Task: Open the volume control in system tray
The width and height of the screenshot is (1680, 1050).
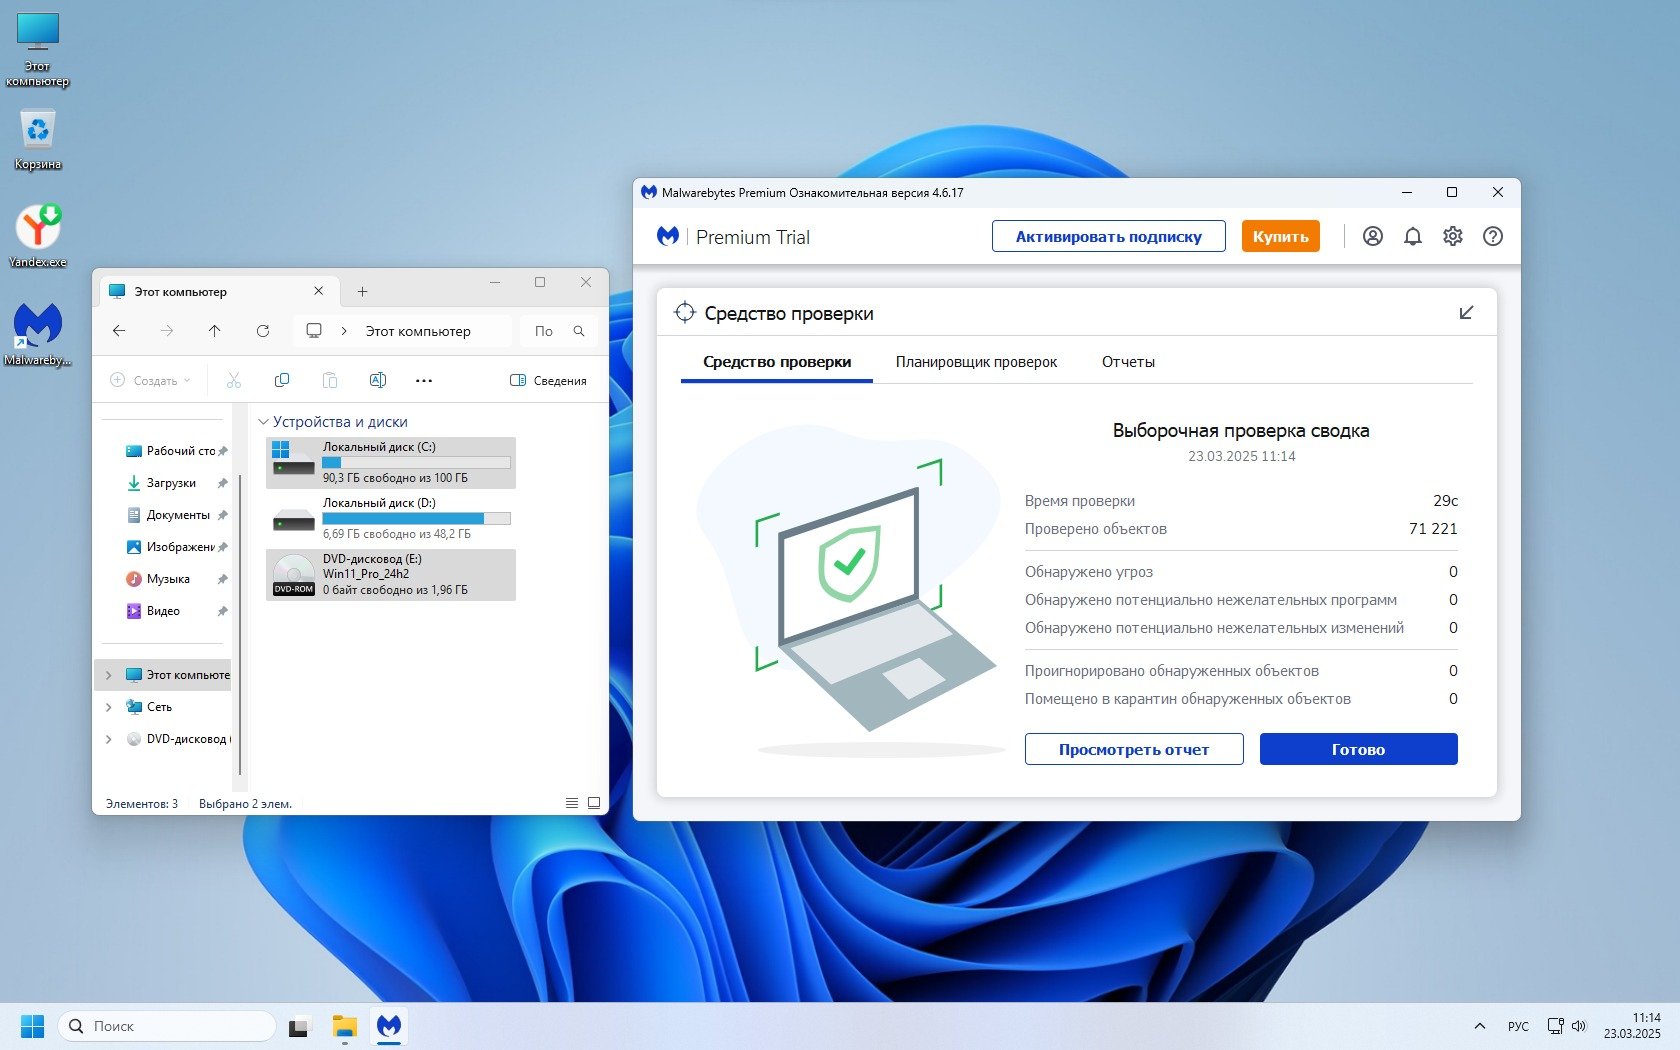Action: pos(1579,1026)
